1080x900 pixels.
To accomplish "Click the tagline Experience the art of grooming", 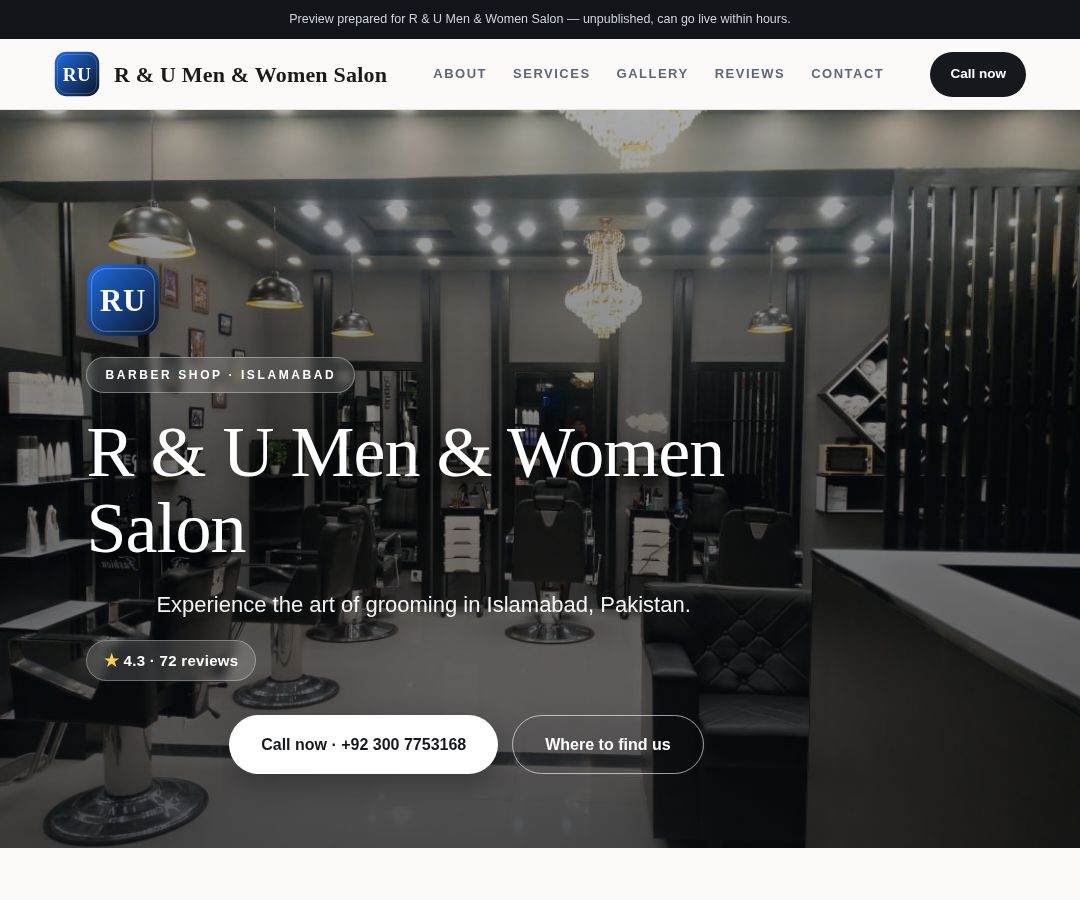I will (x=423, y=605).
